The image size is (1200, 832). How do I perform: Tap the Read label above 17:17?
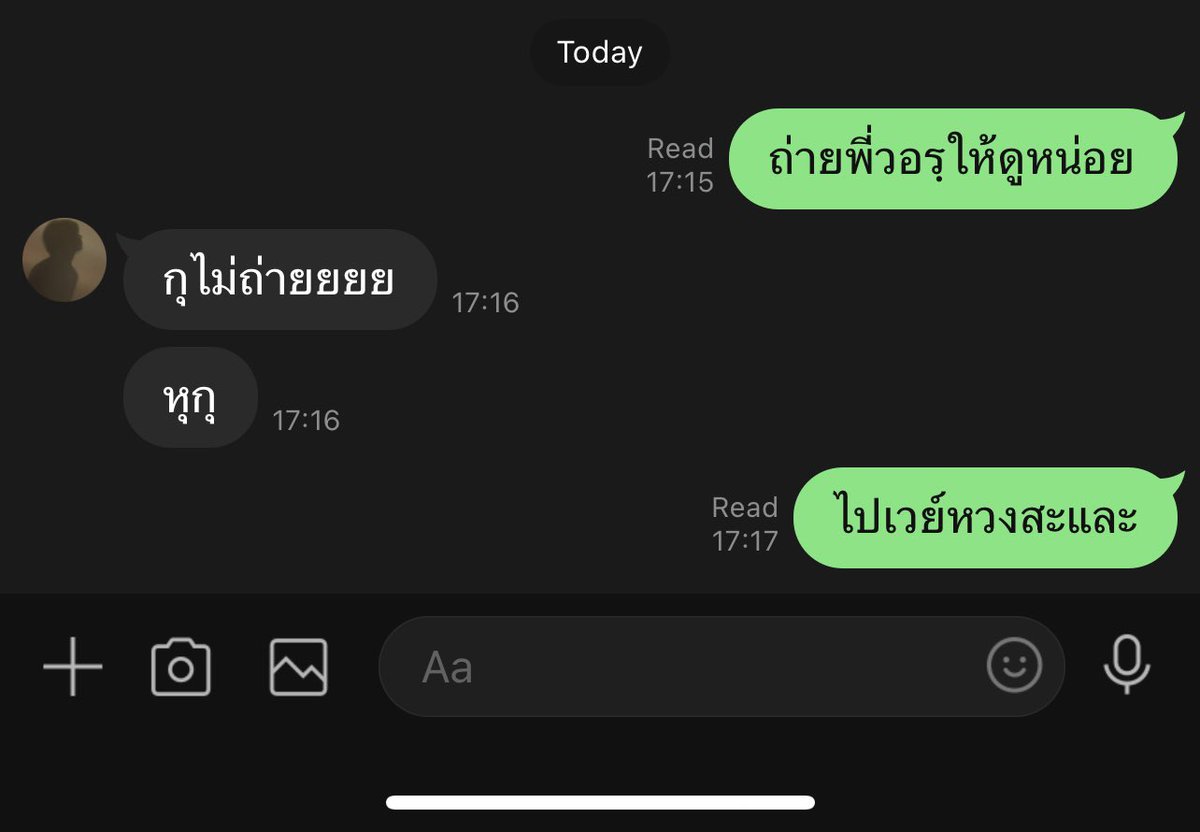(x=745, y=508)
